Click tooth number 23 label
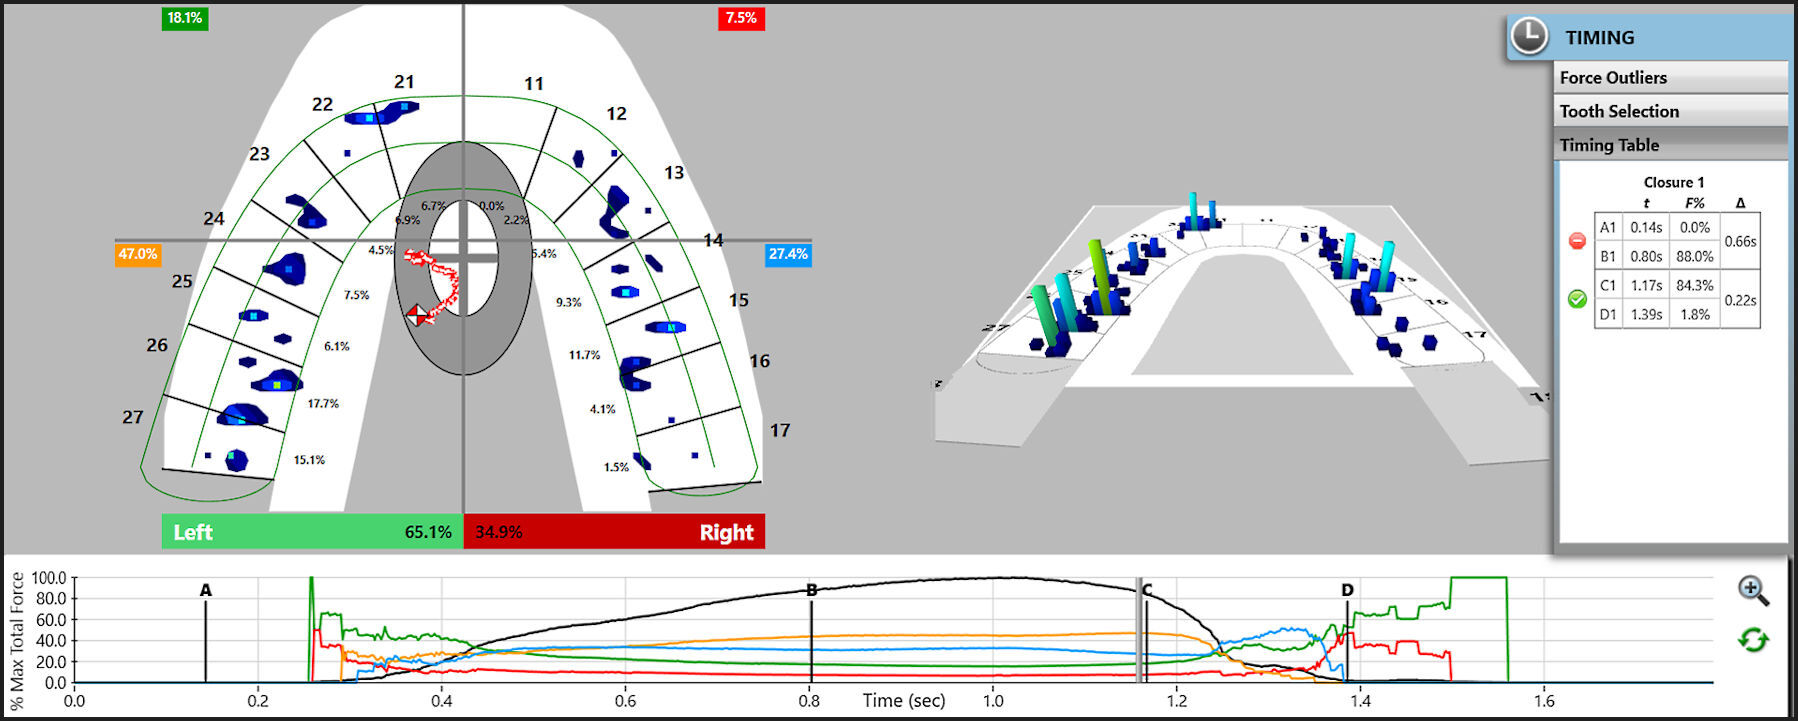Screen dimensions: 1798x721 click(x=259, y=154)
